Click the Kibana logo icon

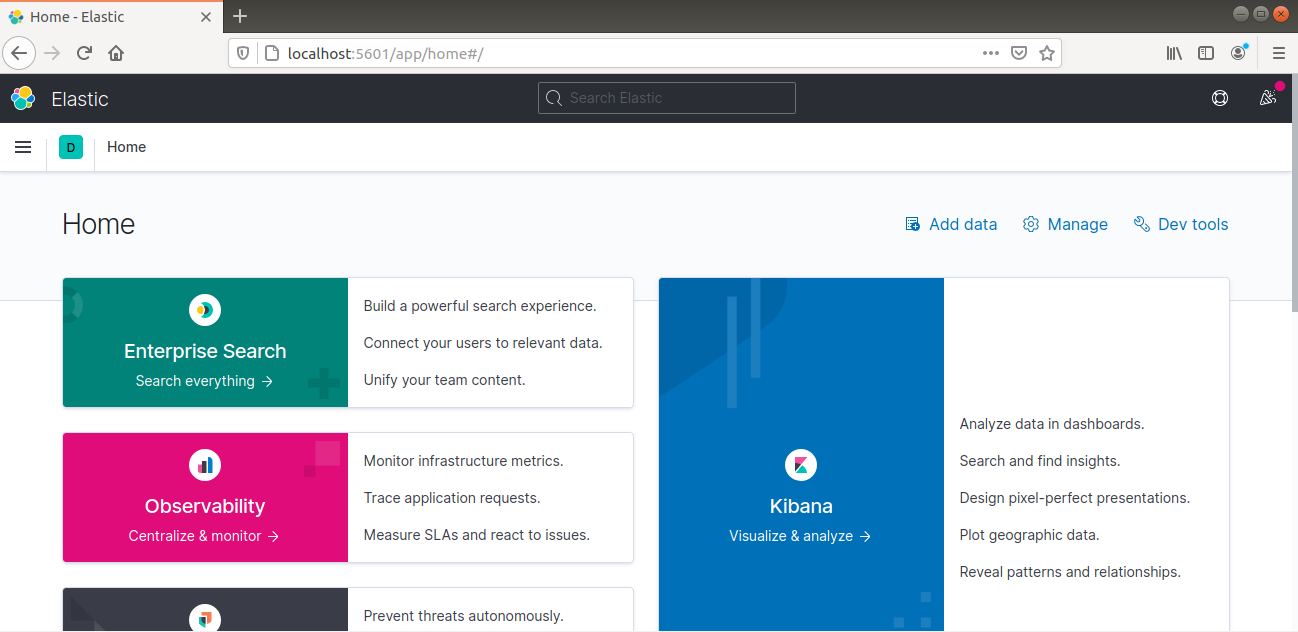click(x=801, y=465)
